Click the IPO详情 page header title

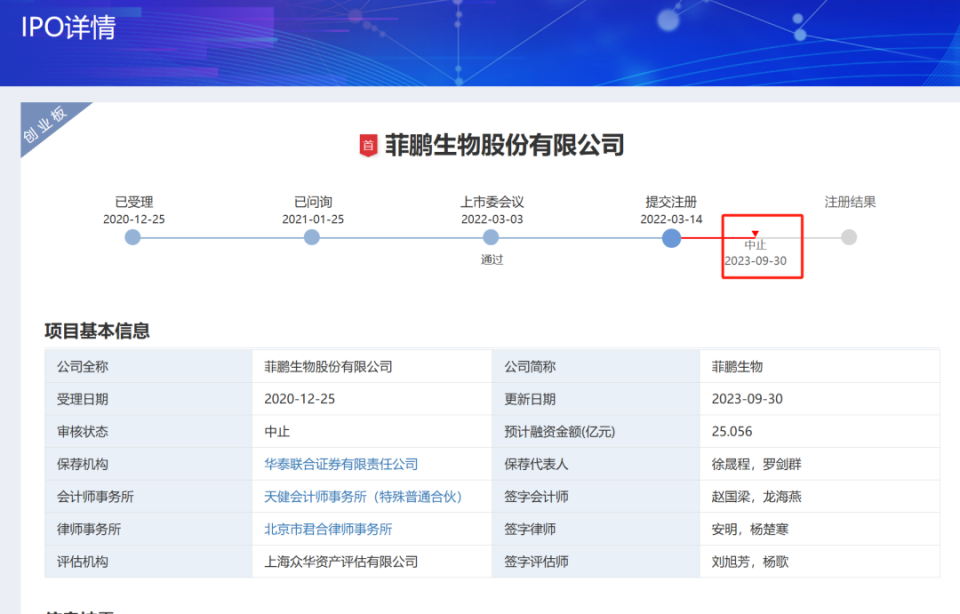tap(69, 30)
